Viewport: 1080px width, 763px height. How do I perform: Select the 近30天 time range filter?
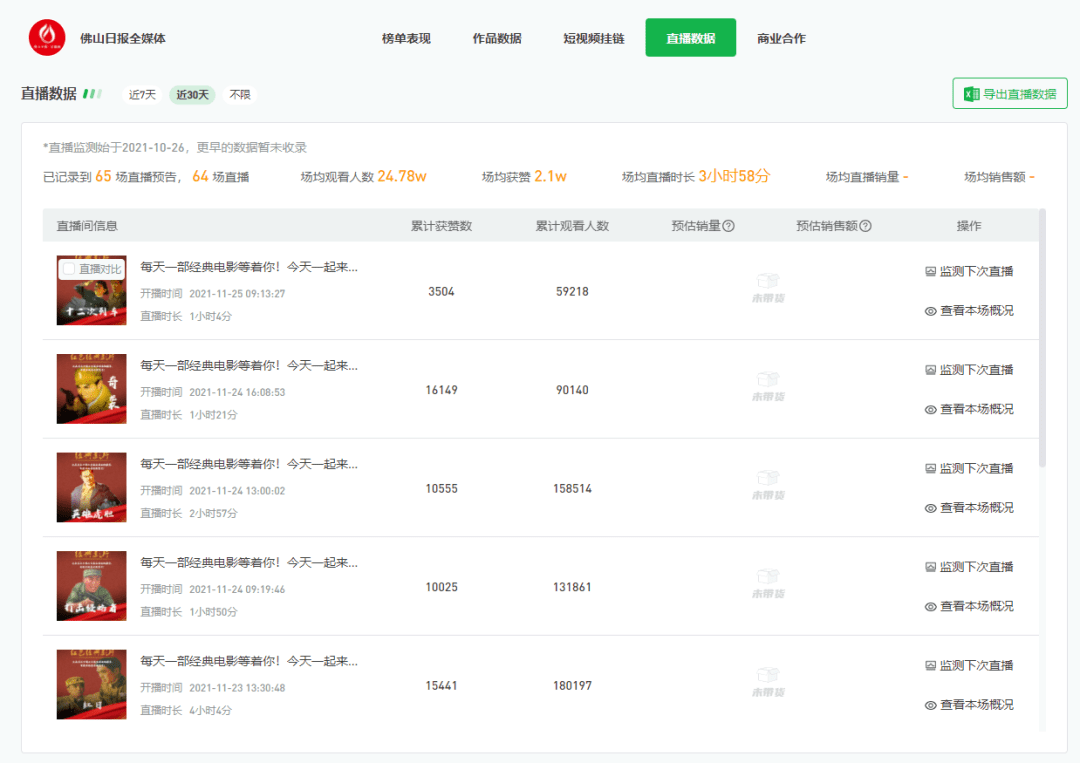coord(192,94)
